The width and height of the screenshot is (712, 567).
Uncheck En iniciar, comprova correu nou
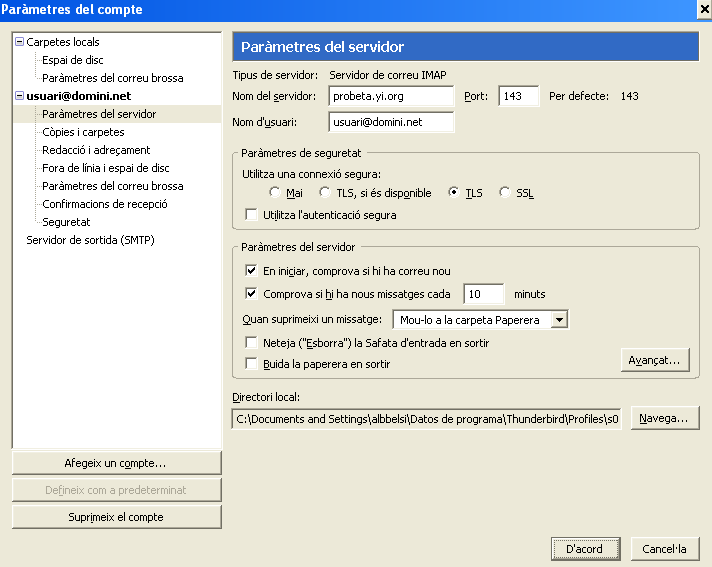(251, 271)
